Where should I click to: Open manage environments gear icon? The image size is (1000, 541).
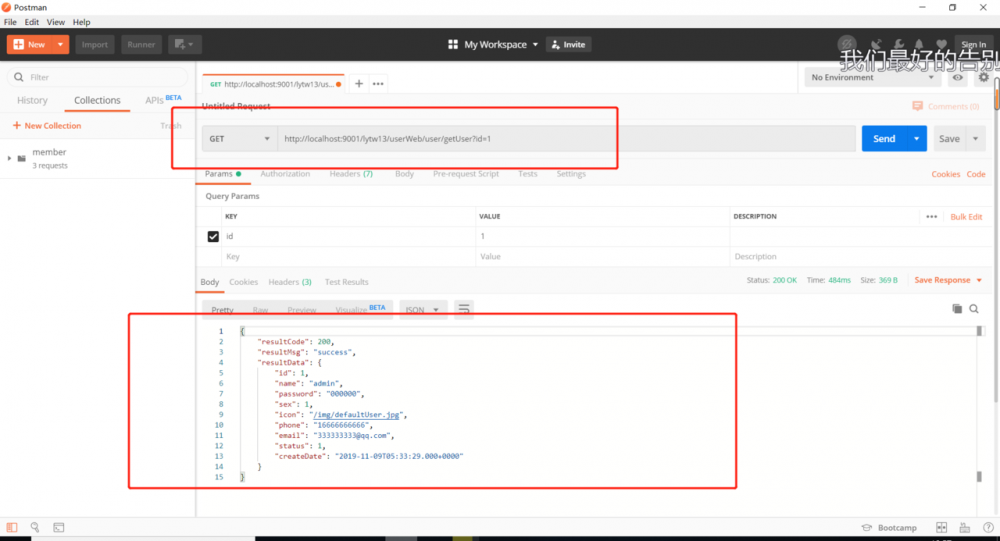tap(983, 77)
